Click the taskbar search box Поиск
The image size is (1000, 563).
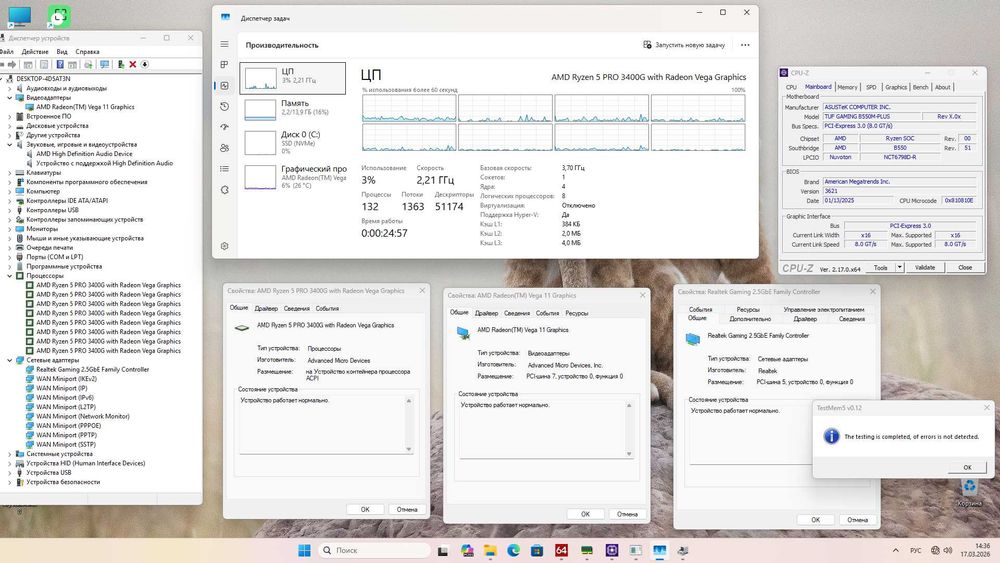point(374,550)
